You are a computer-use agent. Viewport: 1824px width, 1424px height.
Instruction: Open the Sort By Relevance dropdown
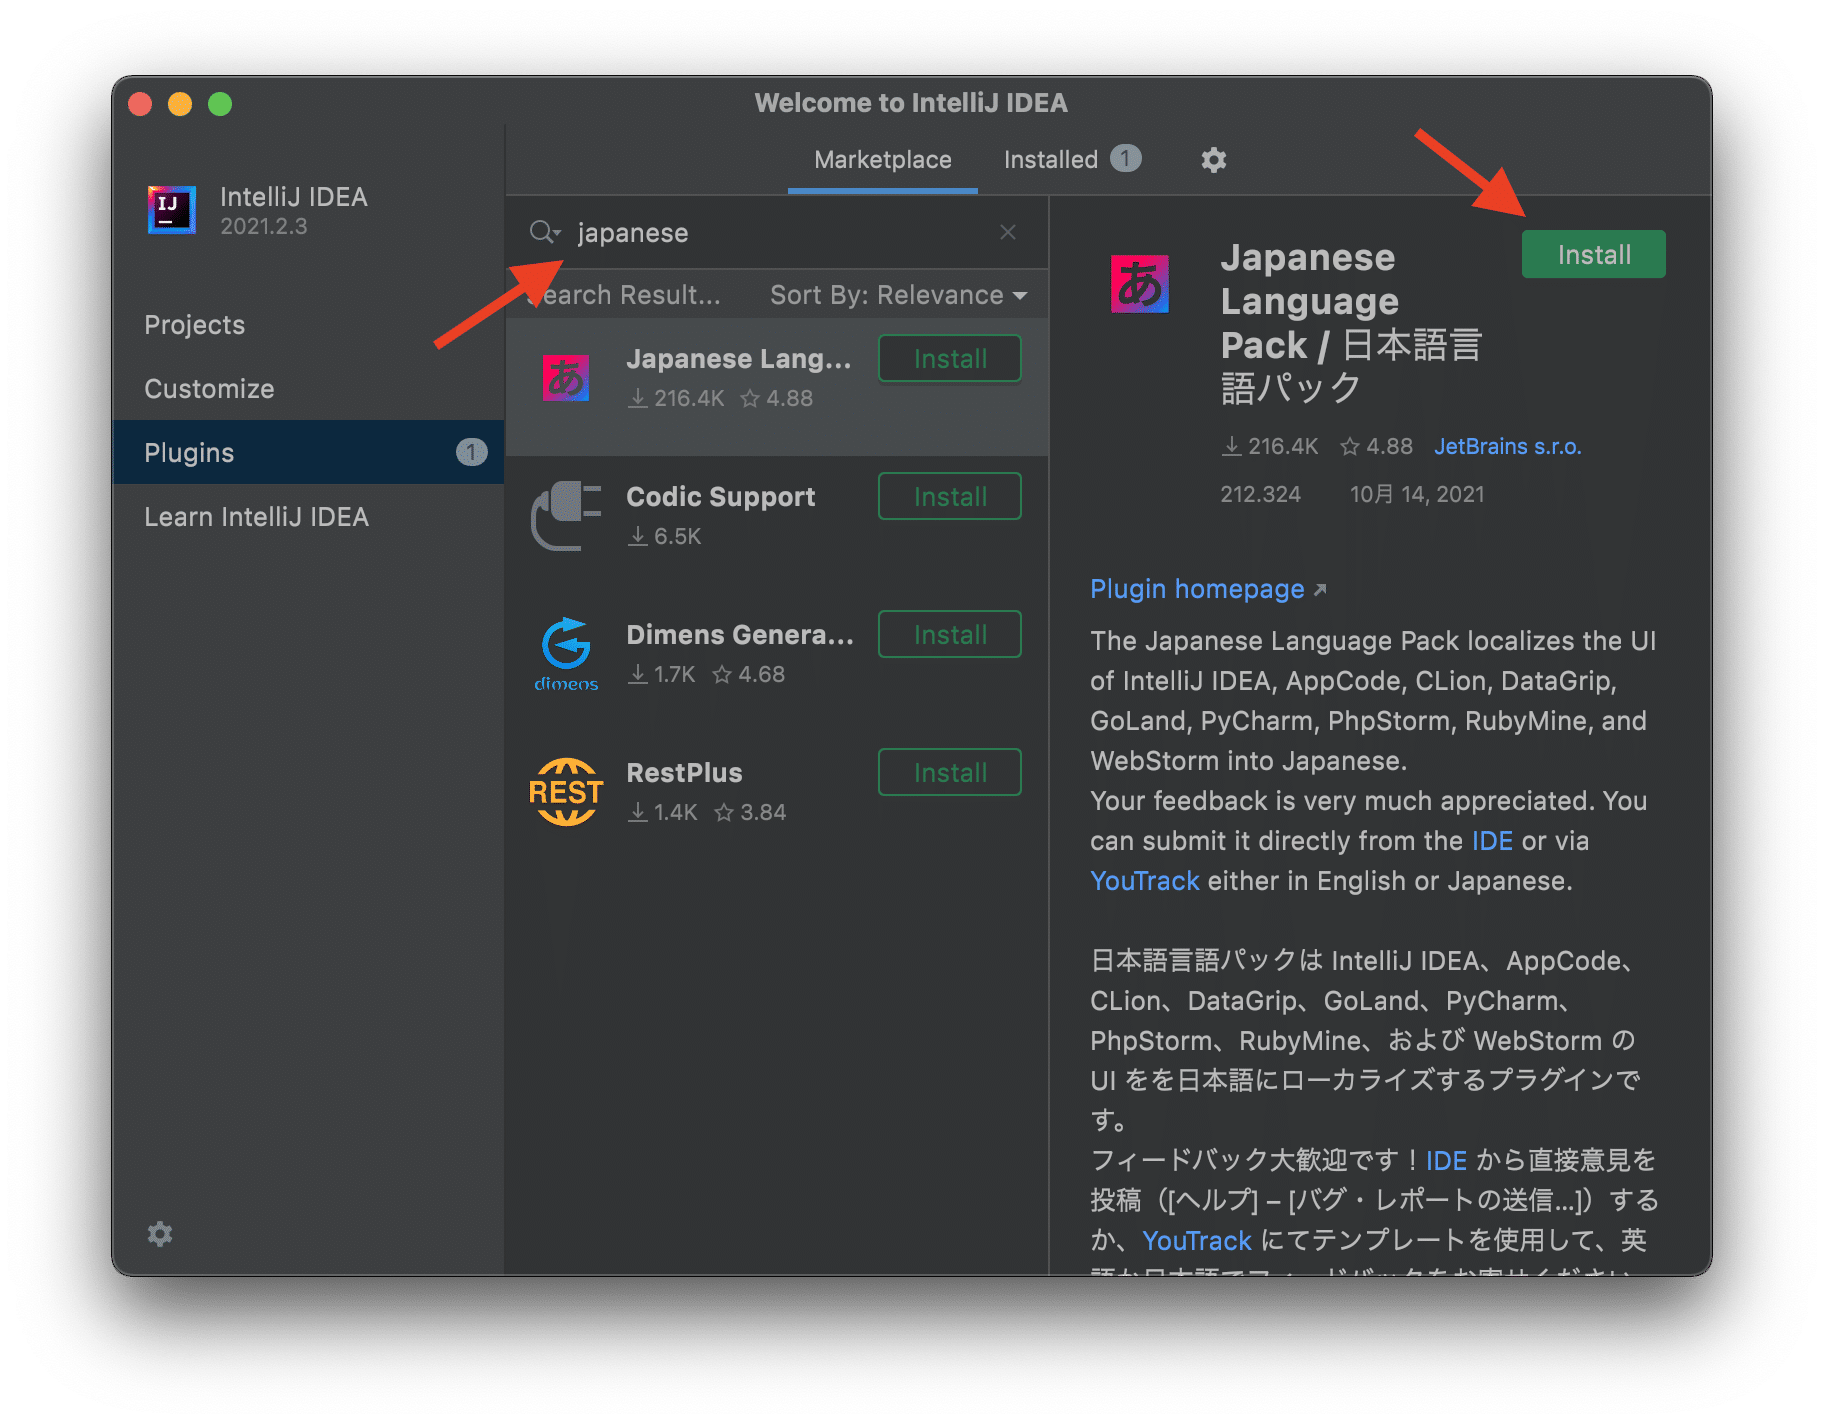(x=898, y=295)
